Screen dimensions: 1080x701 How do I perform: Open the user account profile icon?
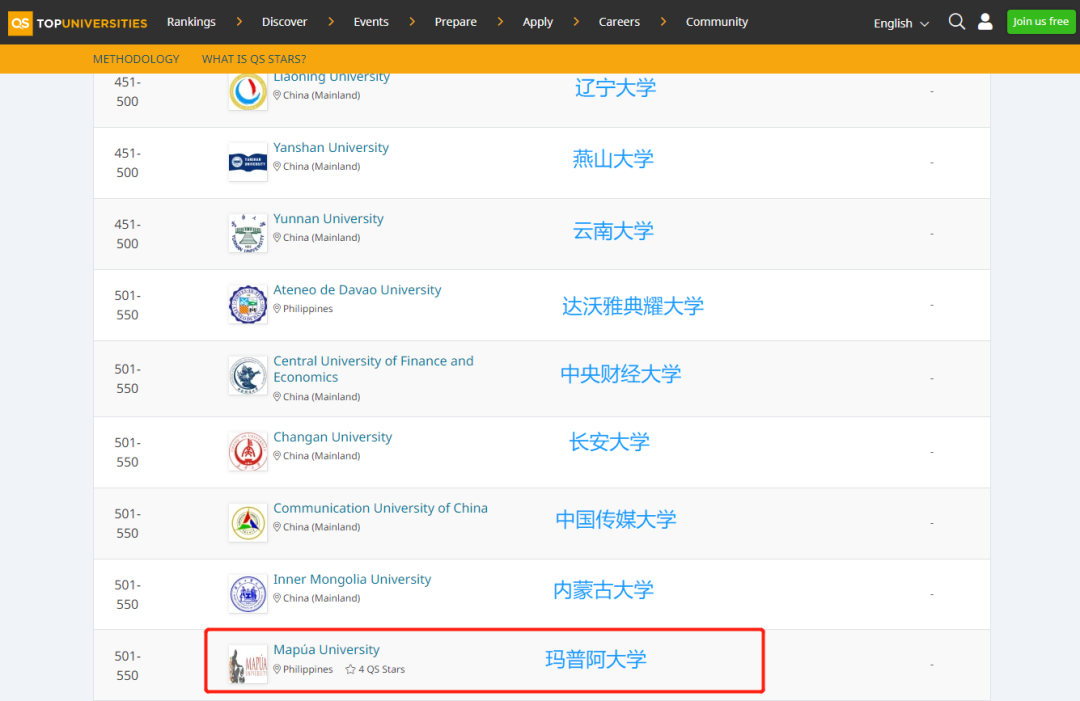pyautogui.click(x=985, y=22)
